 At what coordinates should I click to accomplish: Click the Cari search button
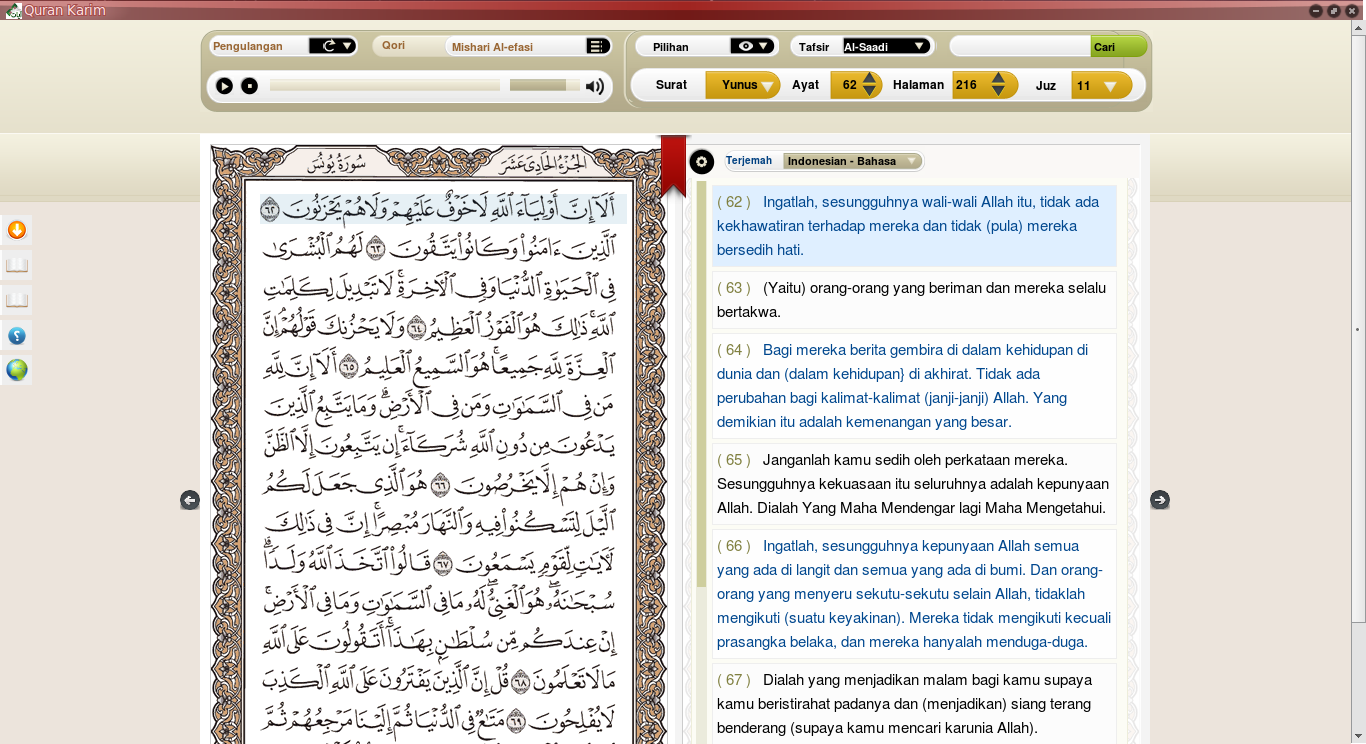tap(1118, 47)
